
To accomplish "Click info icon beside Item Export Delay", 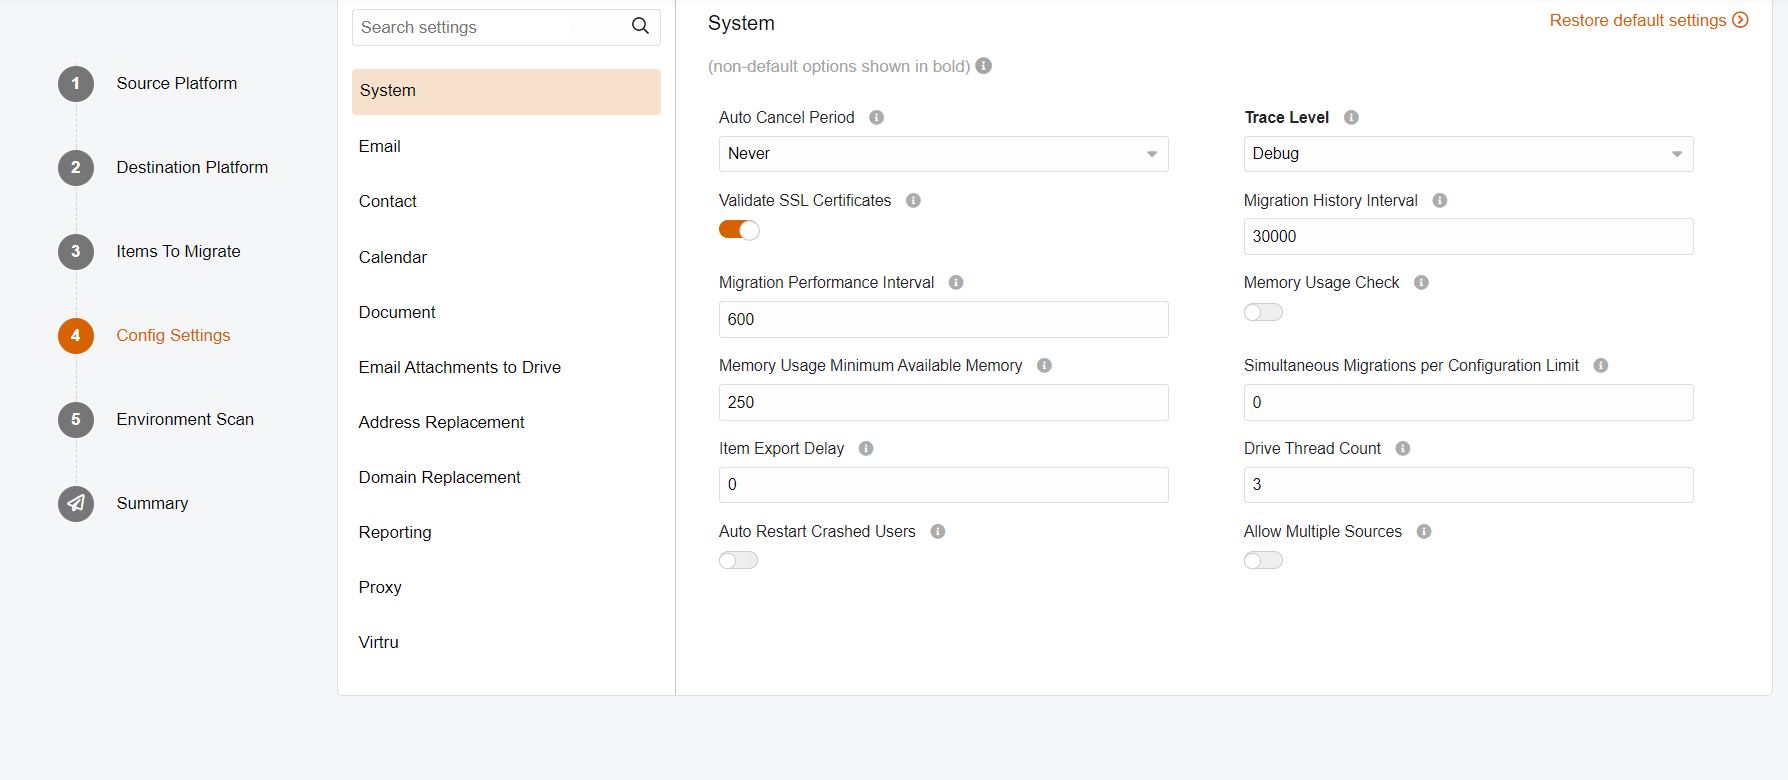I will pos(866,449).
